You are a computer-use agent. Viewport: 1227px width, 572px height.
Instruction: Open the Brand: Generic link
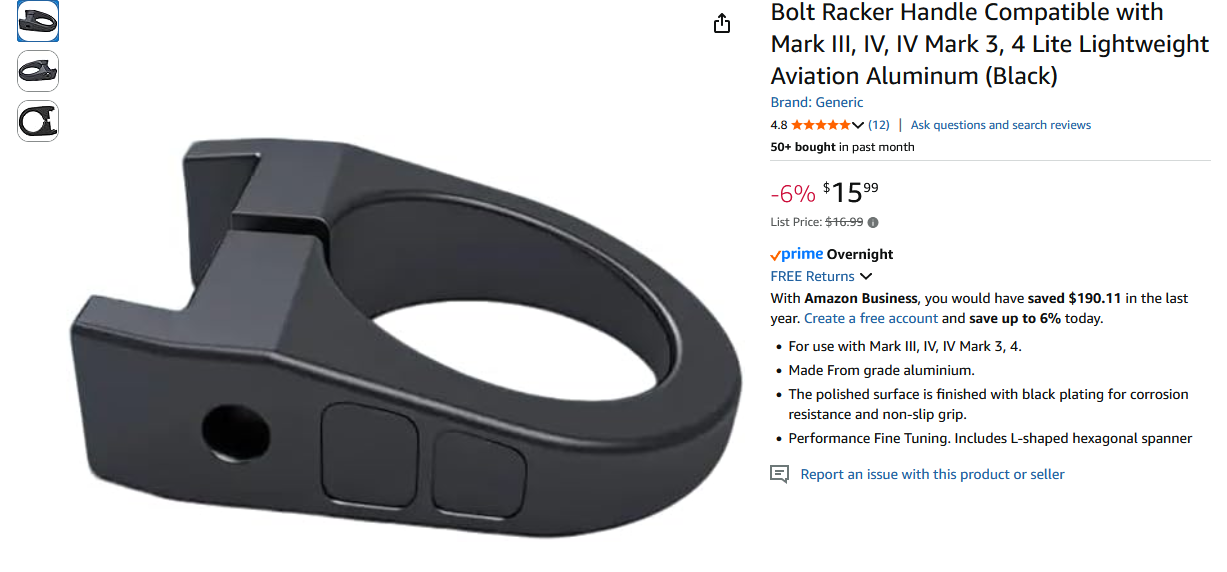[816, 102]
